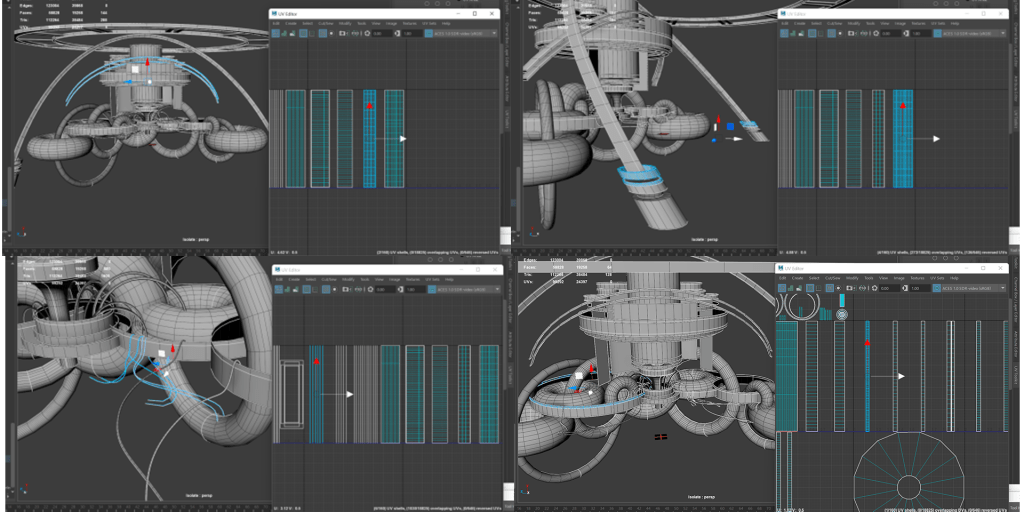Click UV snapshot camera icon in bottom-right UV Editor
The height and width of the screenshot is (512, 1024).
[x=850, y=287]
